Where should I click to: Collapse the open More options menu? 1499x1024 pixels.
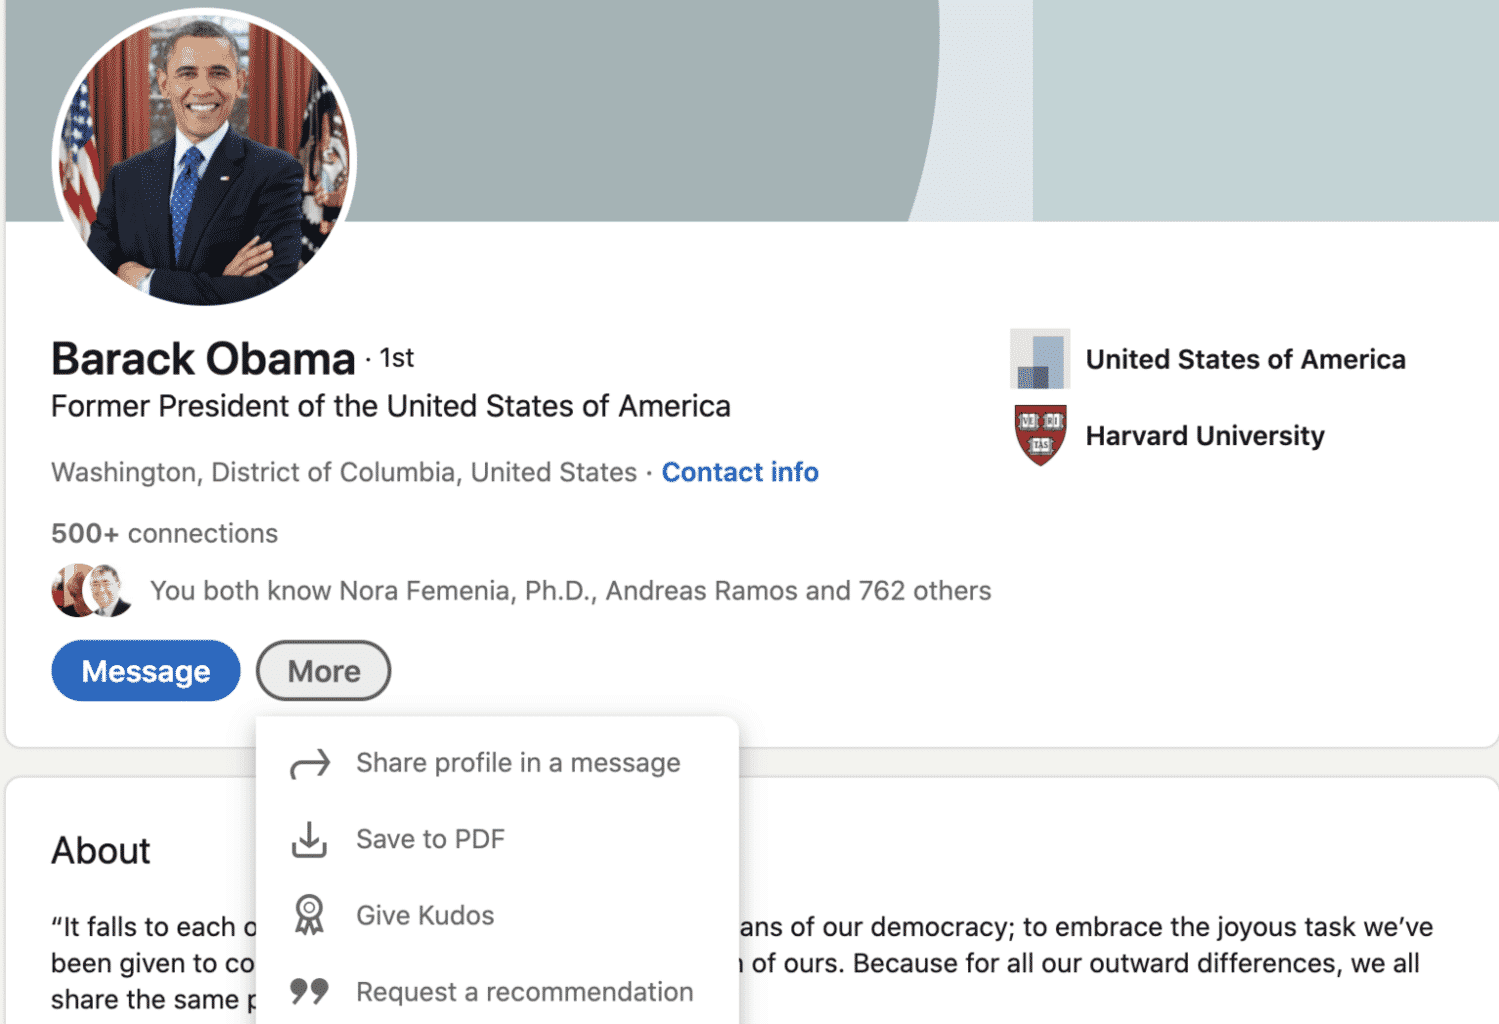tap(323, 671)
